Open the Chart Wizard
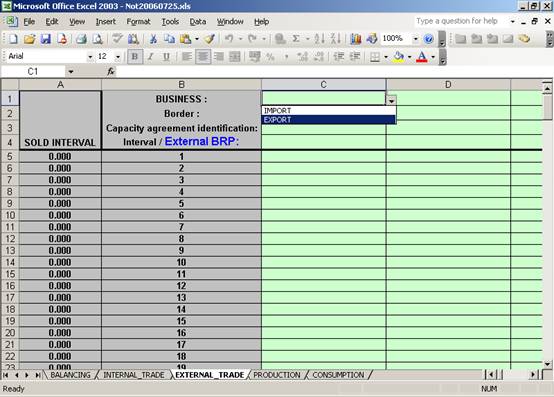The height and width of the screenshot is (397, 554). (x=356, y=39)
